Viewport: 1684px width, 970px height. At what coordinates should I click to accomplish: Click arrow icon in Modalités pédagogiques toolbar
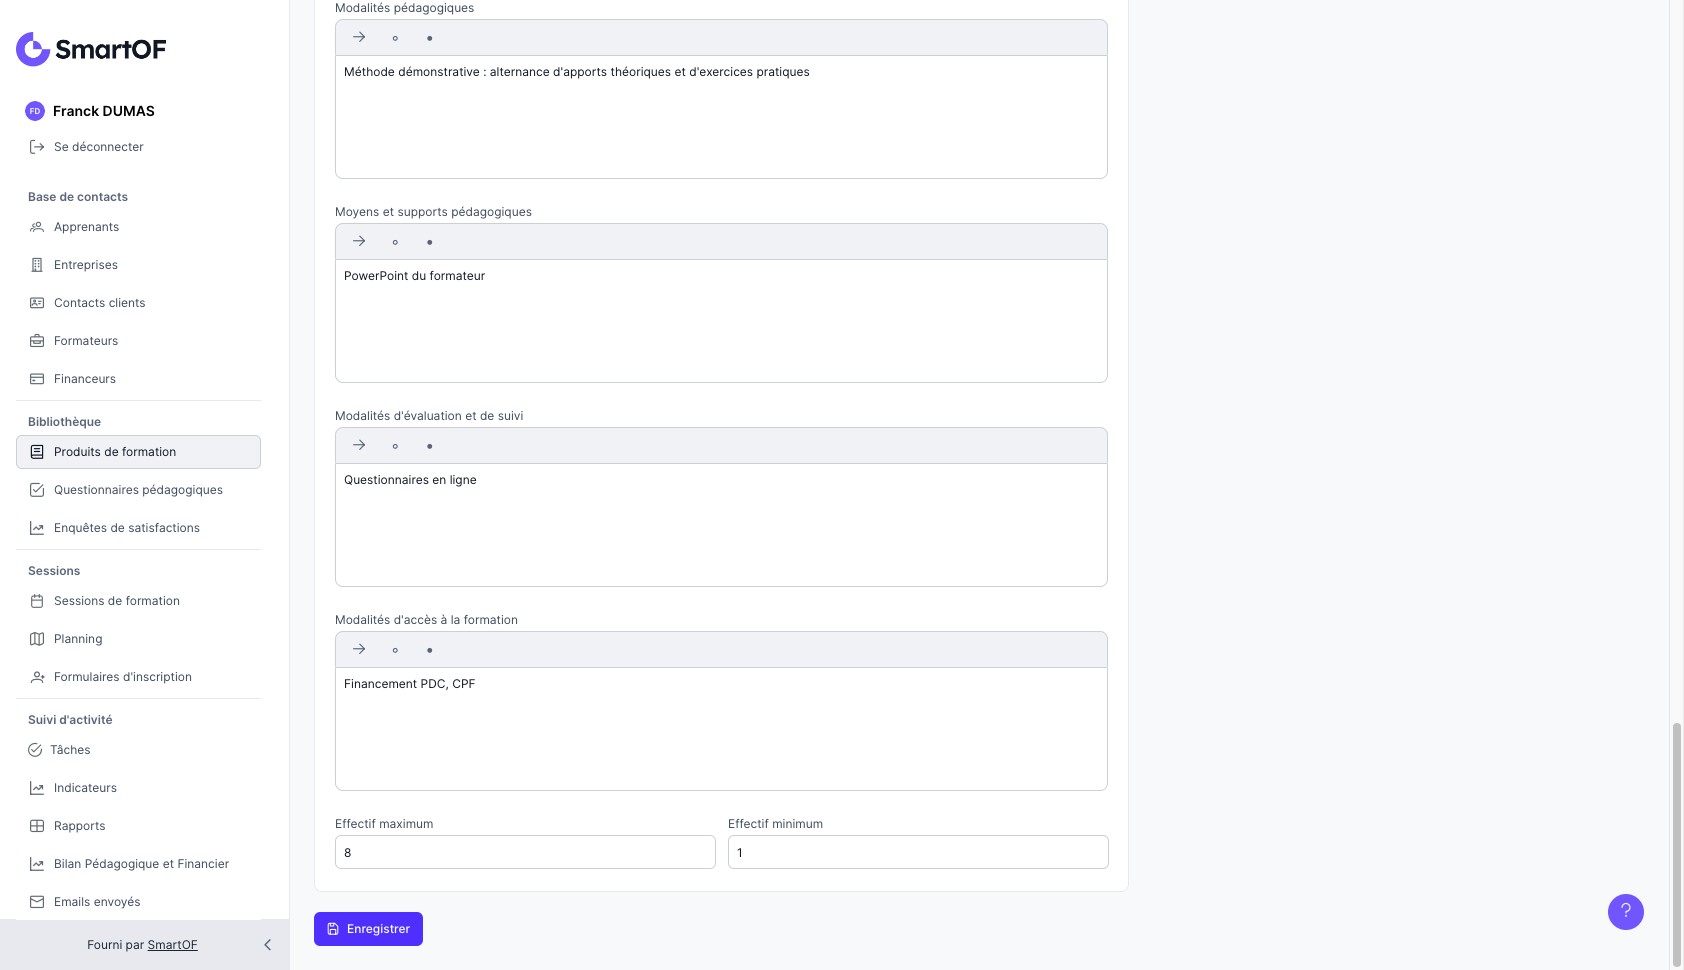point(359,38)
